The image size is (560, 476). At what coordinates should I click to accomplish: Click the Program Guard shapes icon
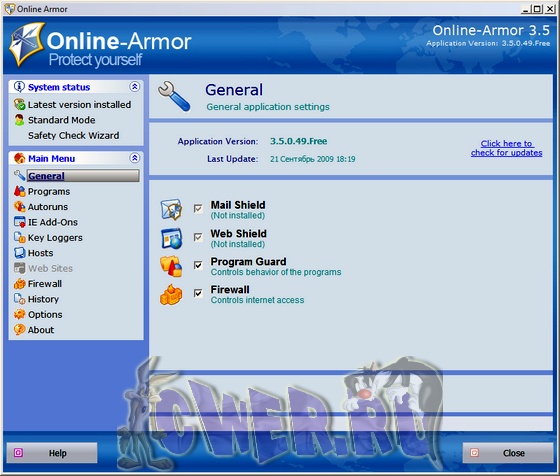tap(171, 266)
